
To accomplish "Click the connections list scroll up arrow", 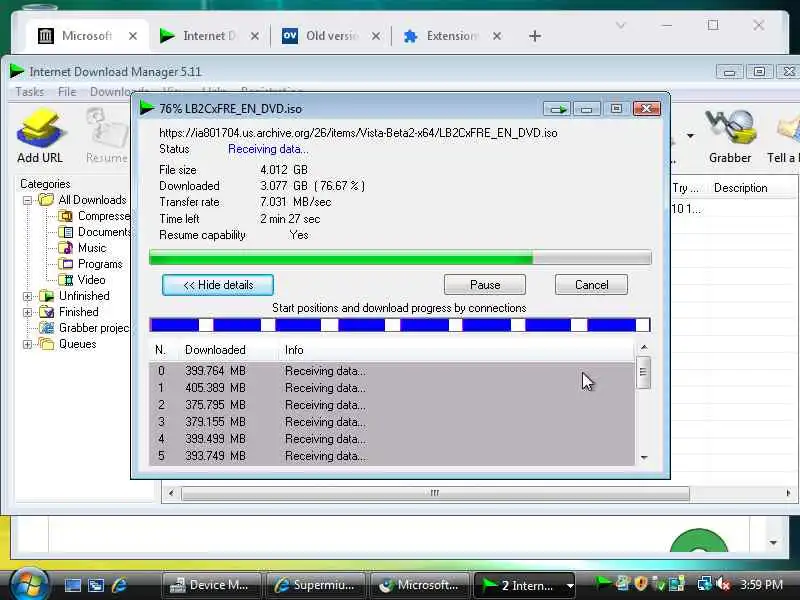I will pyautogui.click(x=644, y=347).
